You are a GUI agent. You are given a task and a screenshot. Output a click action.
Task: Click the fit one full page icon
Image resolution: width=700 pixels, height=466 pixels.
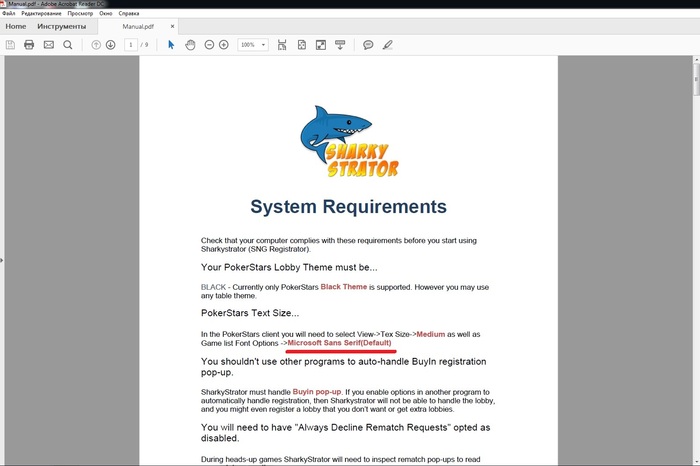tap(302, 45)
